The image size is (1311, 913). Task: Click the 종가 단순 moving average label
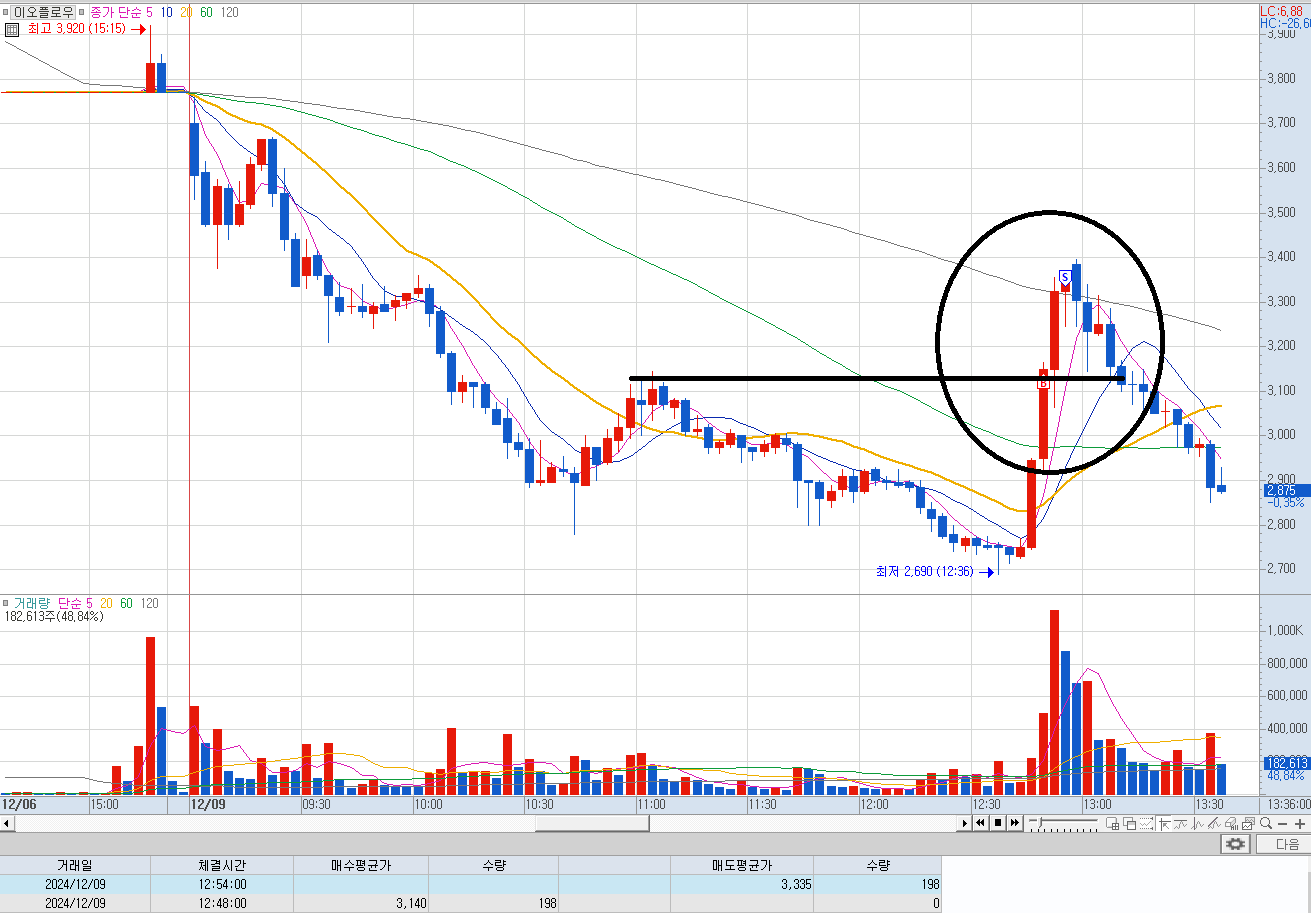pos(115,12)
